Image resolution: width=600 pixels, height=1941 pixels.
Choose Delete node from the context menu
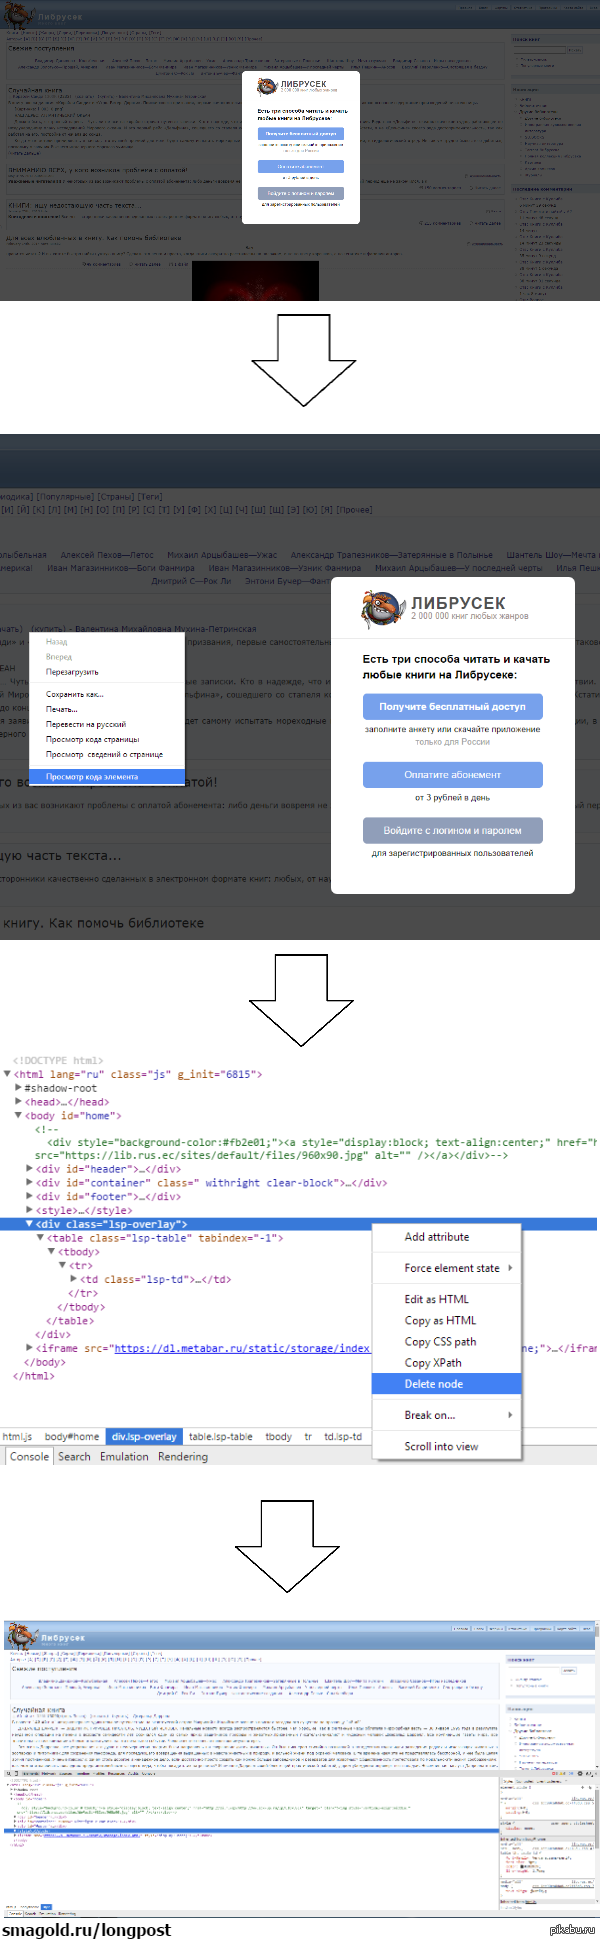pos(434,1384)
